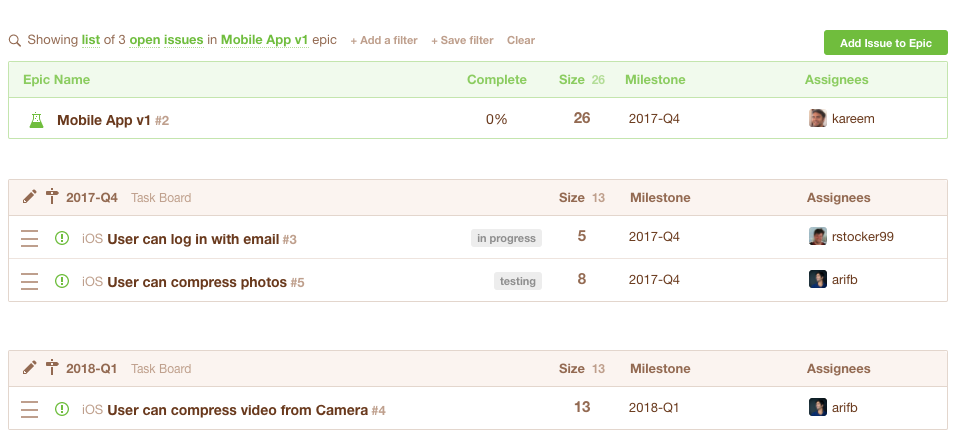Click drag handle for compress video issue
Image resolution: width=960 pixels, height=447 pixels.
30,409
